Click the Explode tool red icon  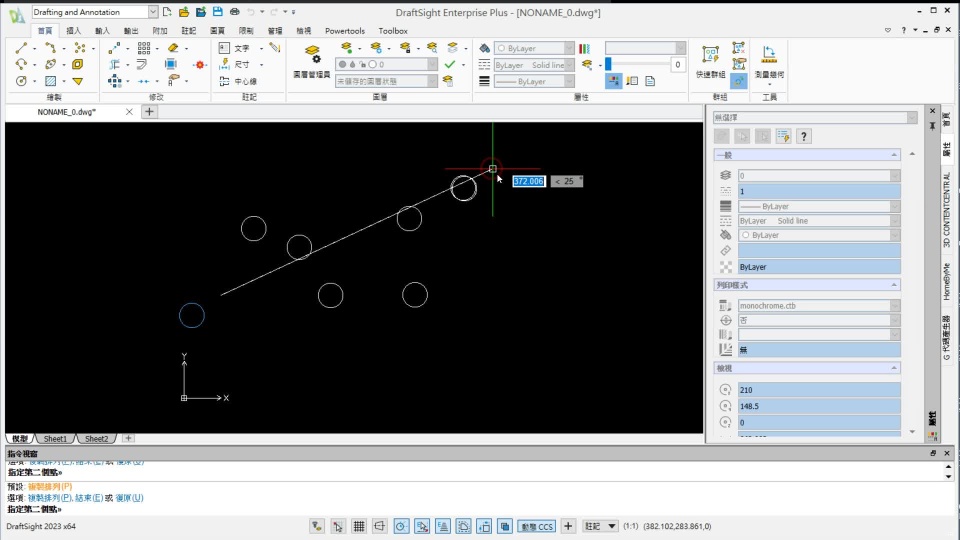200,64
